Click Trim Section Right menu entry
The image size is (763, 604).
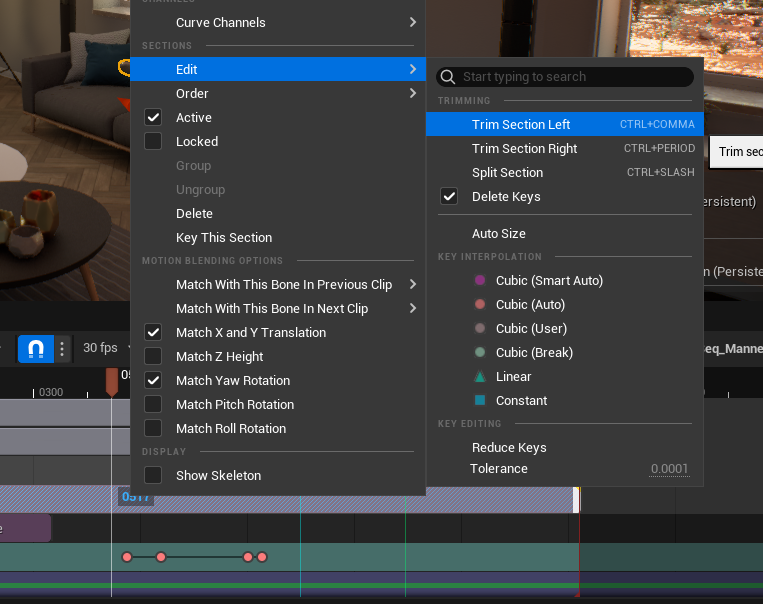pyautogui.click(x=524, y=149)
